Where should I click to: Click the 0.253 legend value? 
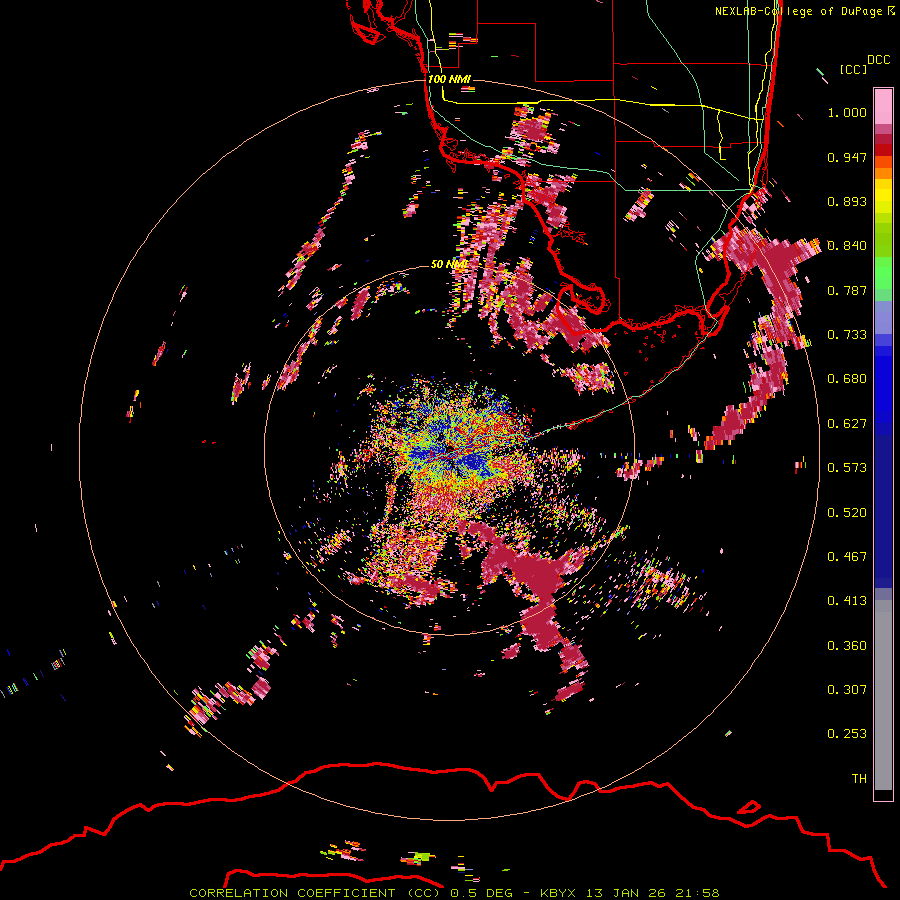pos(847,734)
